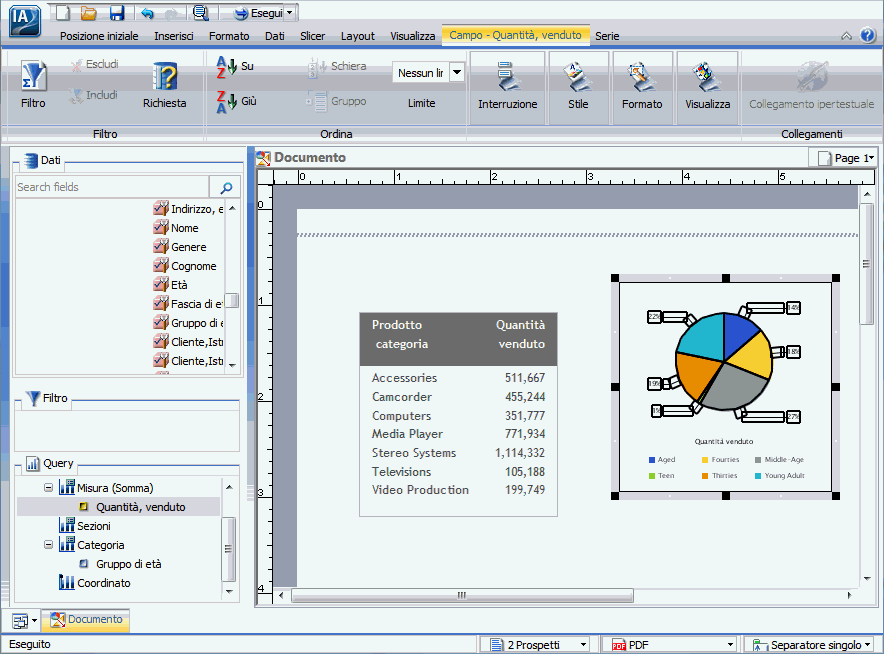Switch to the Visualizza ribbon tab
Image resolution: width=884 pixels, height=654 pixels.
(x=413, y=36)
